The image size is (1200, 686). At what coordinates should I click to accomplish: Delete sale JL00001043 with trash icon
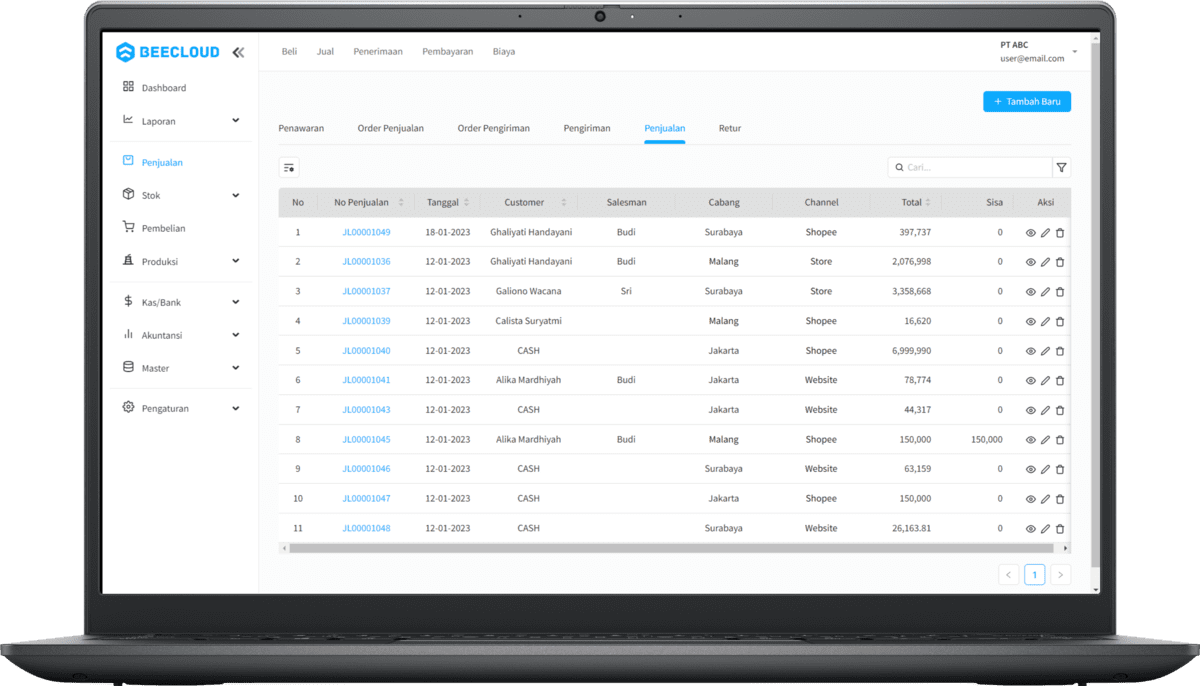point(1060,410)
